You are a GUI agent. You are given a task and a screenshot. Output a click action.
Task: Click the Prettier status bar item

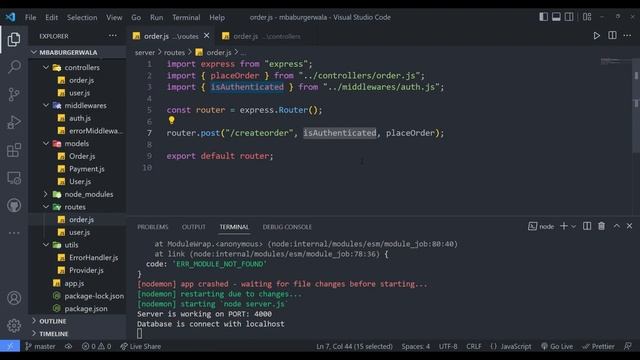point(598,346)
